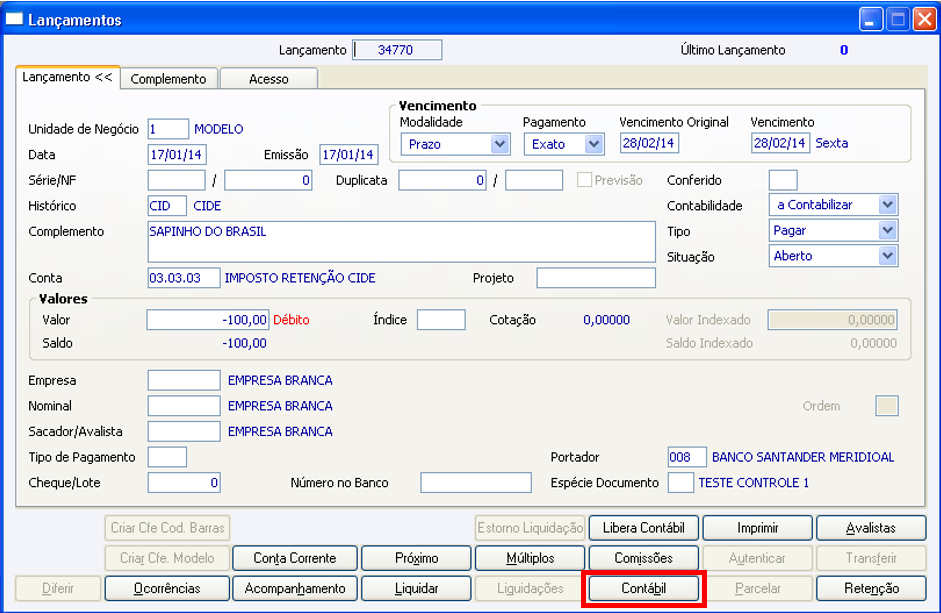Click the Complemento text area
The width and height of the screenshot is (941, 613).
(x=401, y=242)
